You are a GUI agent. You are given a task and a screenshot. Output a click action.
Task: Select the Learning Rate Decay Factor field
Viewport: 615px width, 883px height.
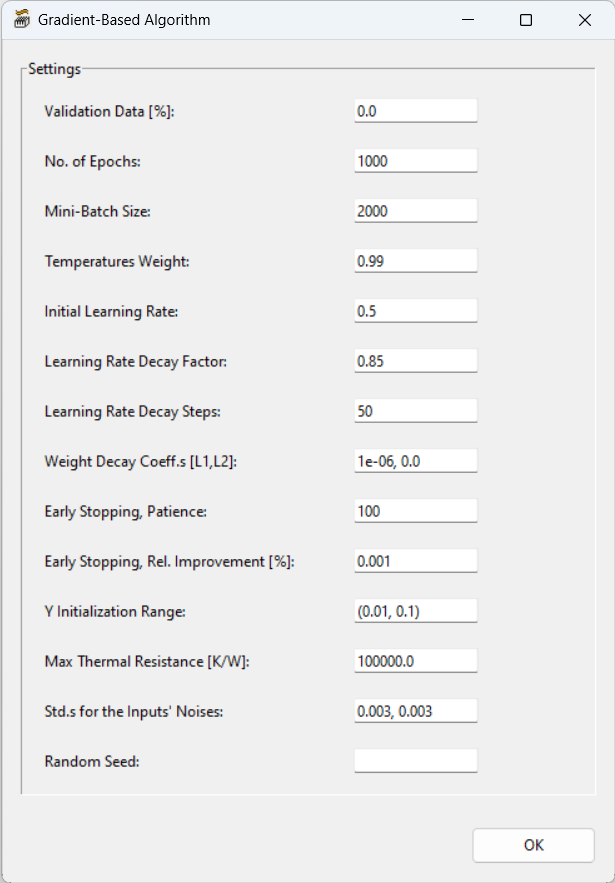(415, 360)
